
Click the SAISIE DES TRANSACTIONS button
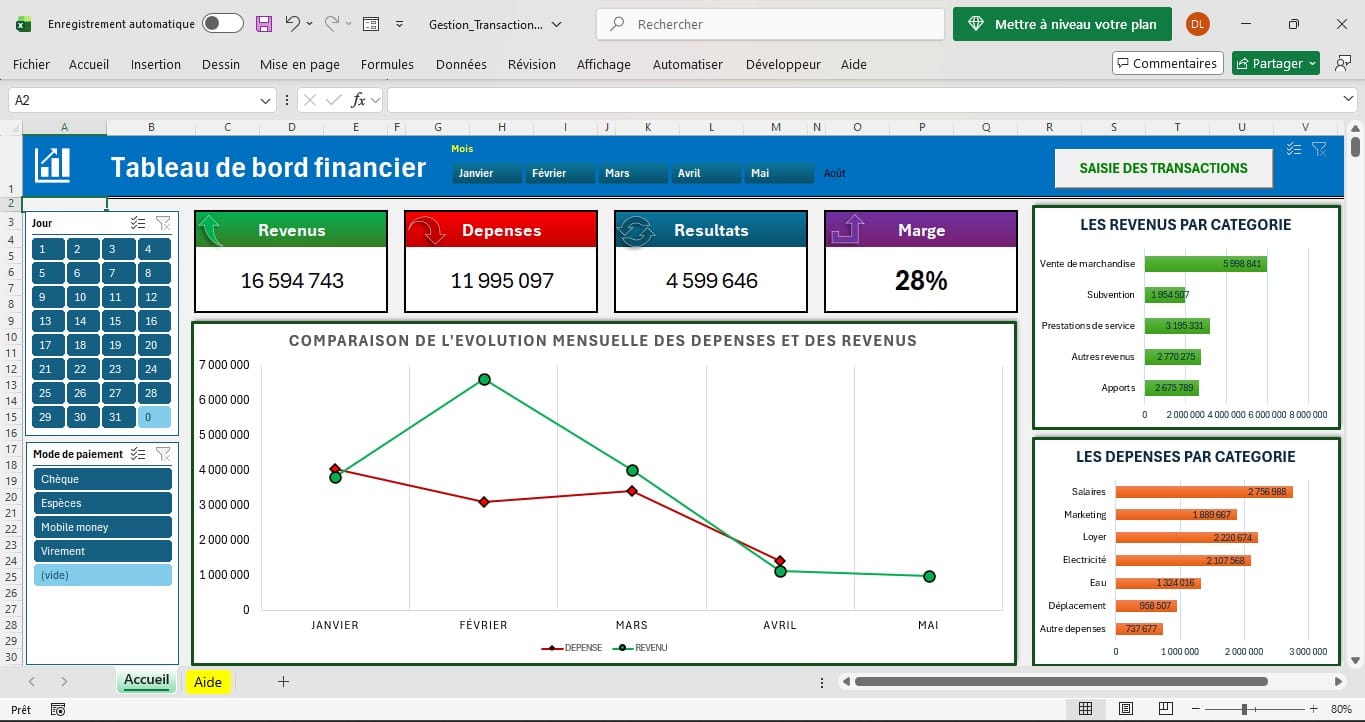click(1163, 168)
